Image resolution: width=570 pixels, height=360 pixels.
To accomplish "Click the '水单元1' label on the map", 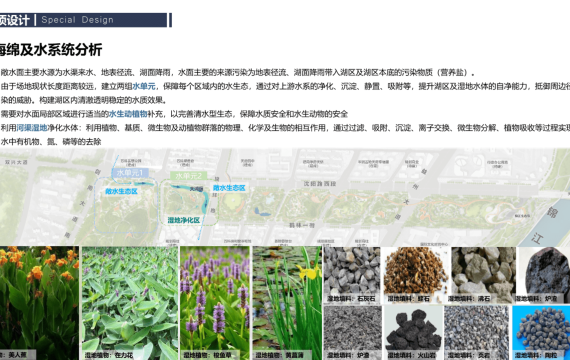I will 130,173.
